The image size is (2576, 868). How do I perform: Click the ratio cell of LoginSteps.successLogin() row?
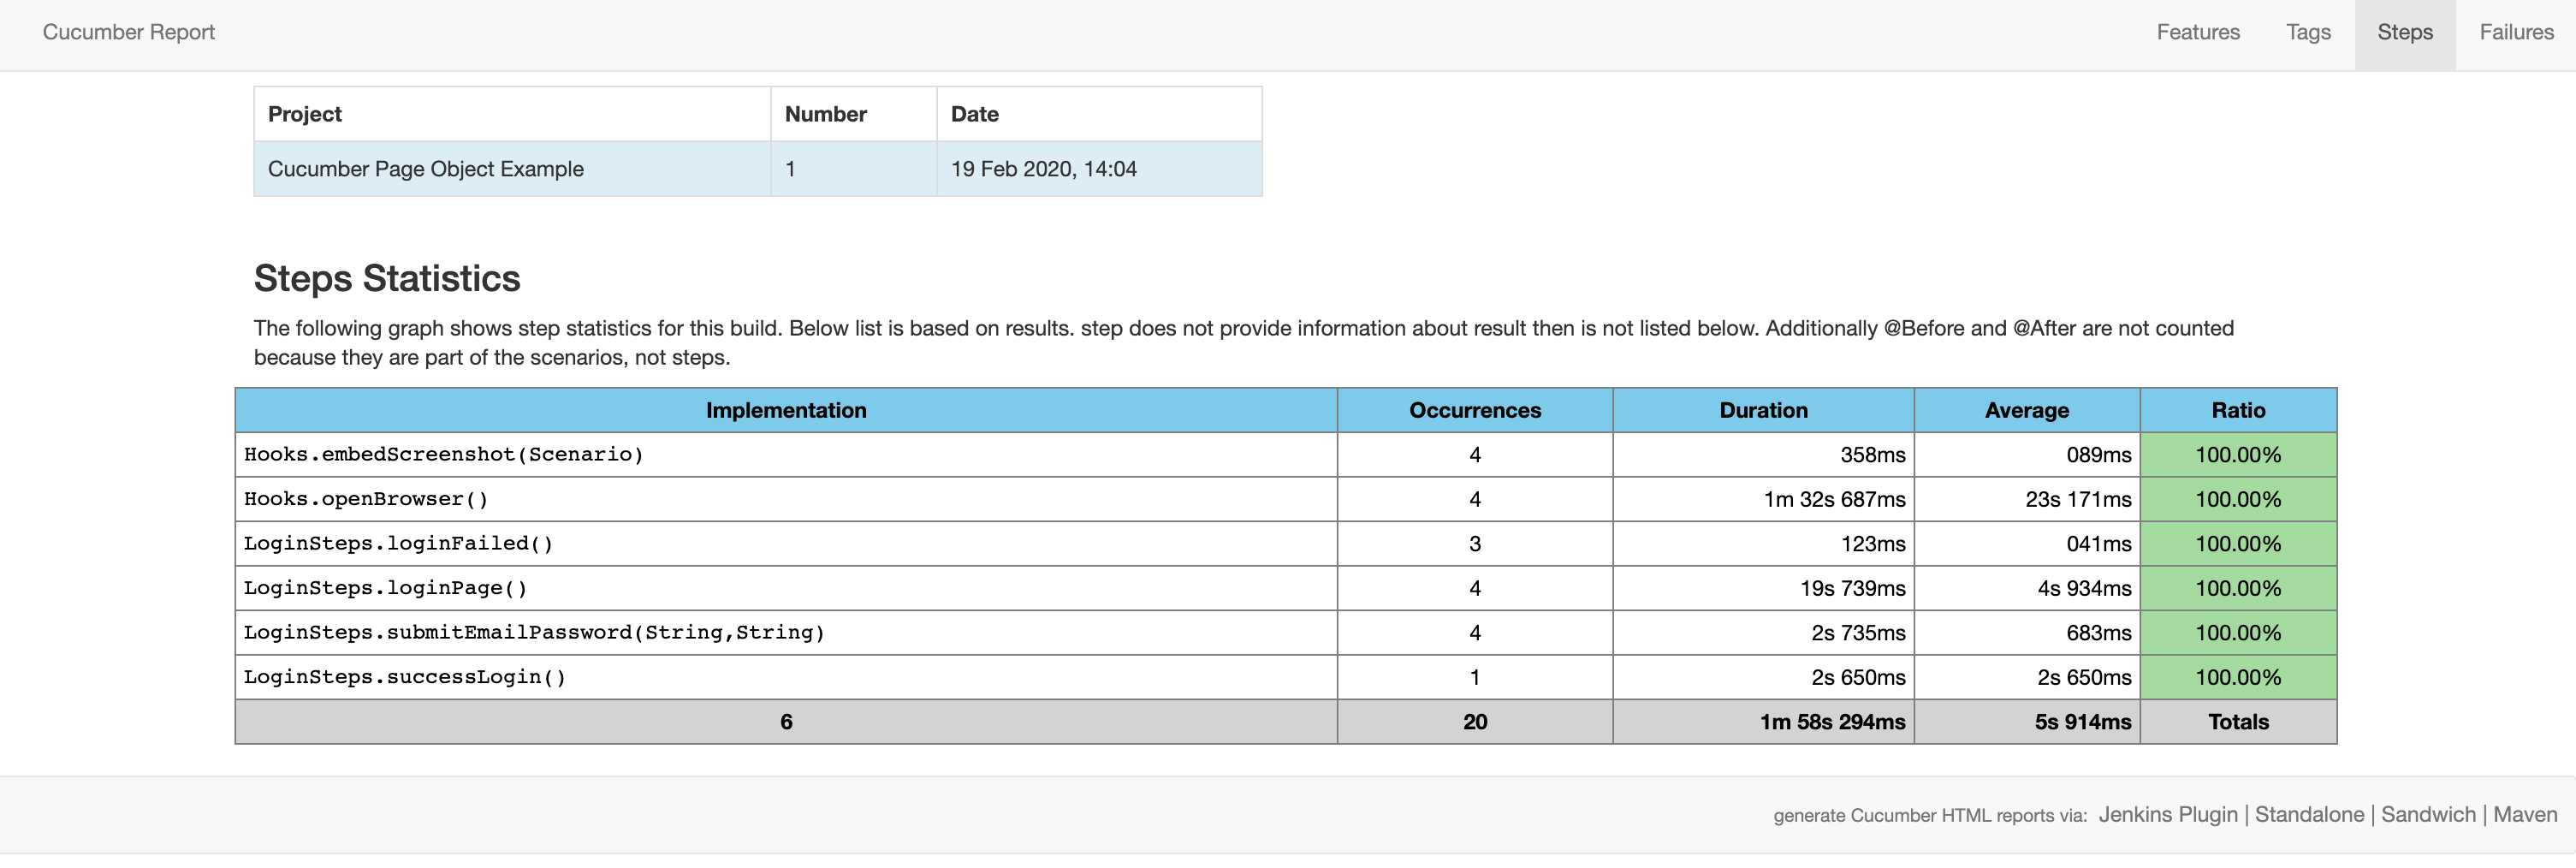pos(2238,677)
